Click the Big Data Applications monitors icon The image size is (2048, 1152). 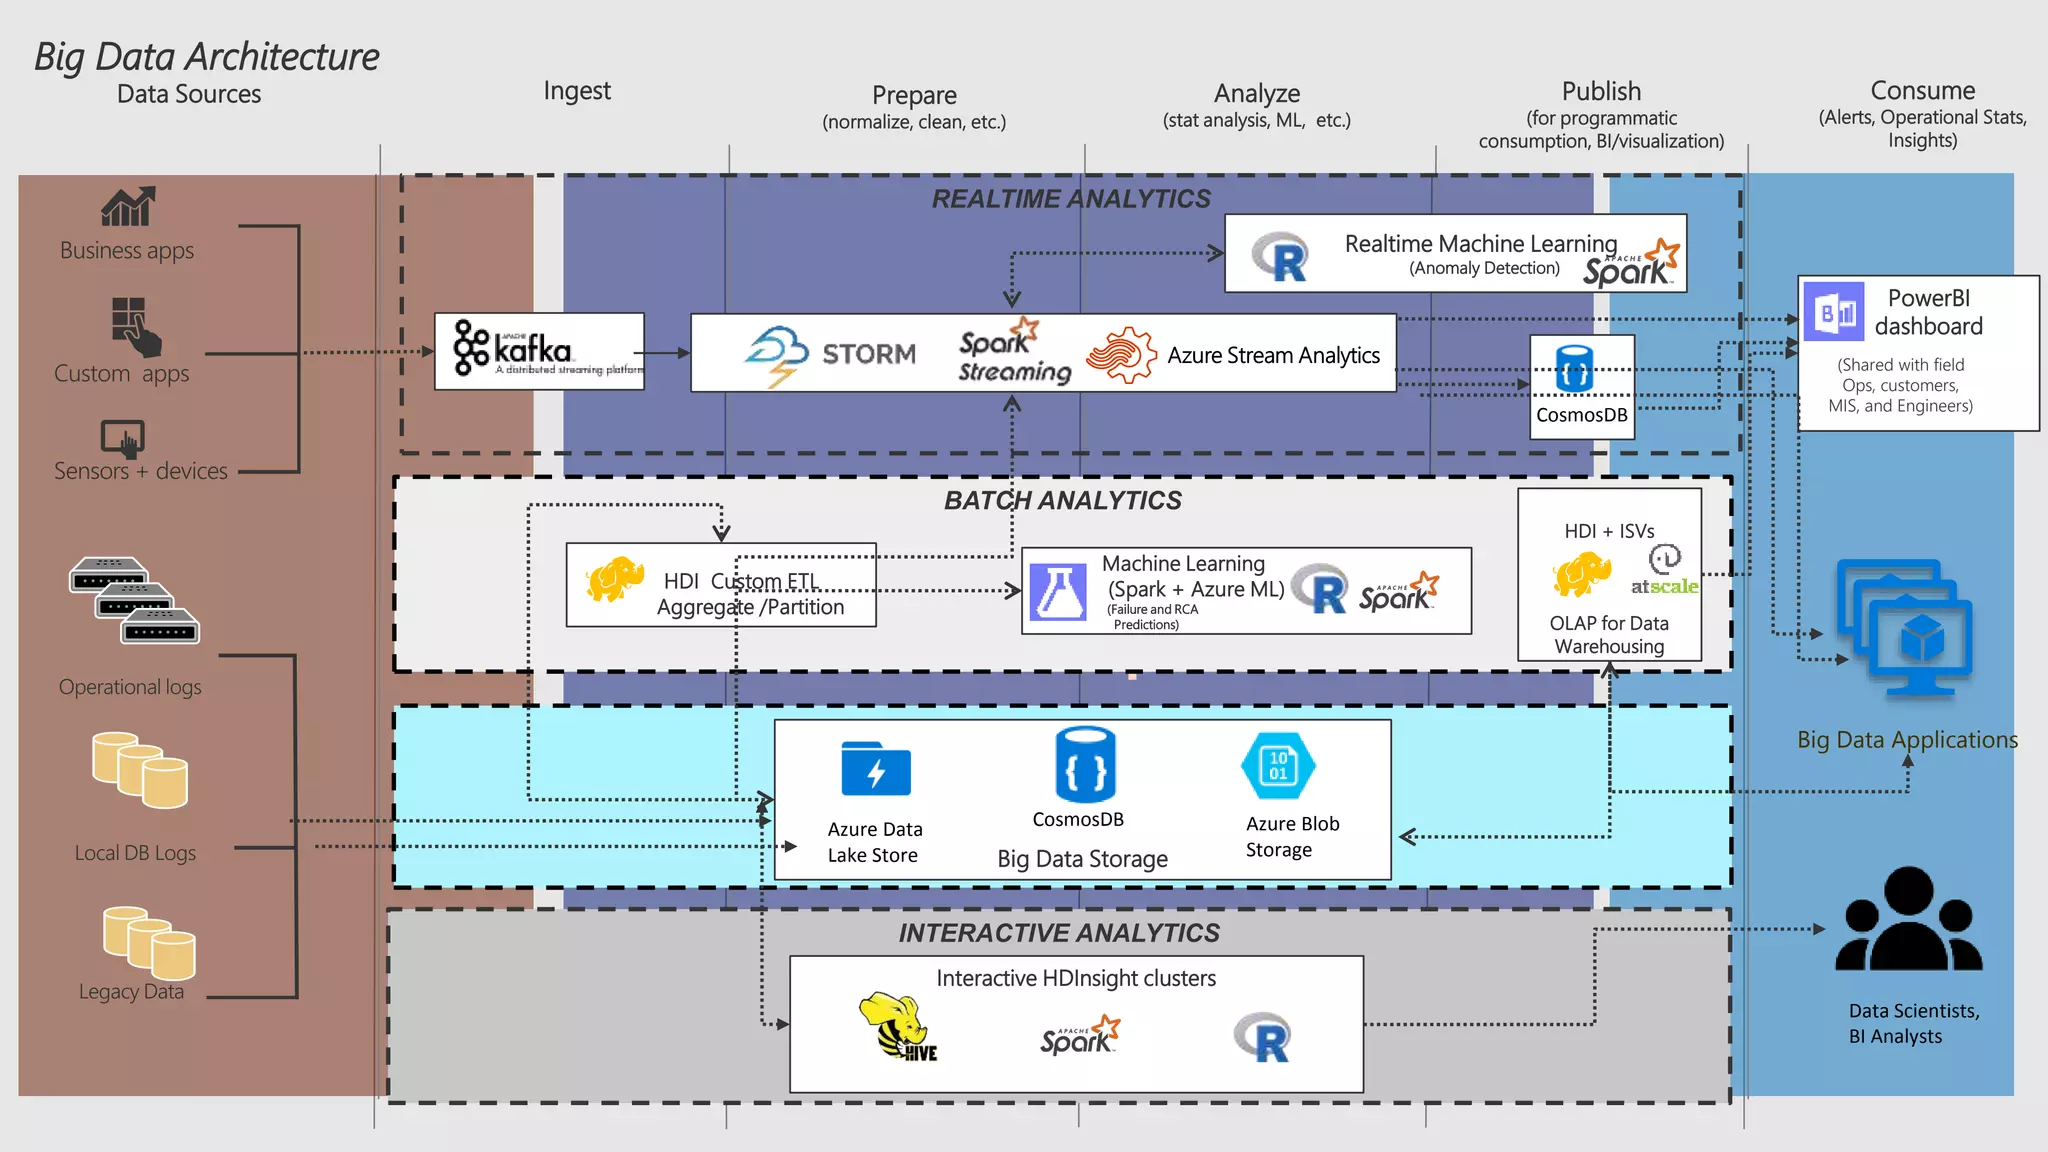1905,628
